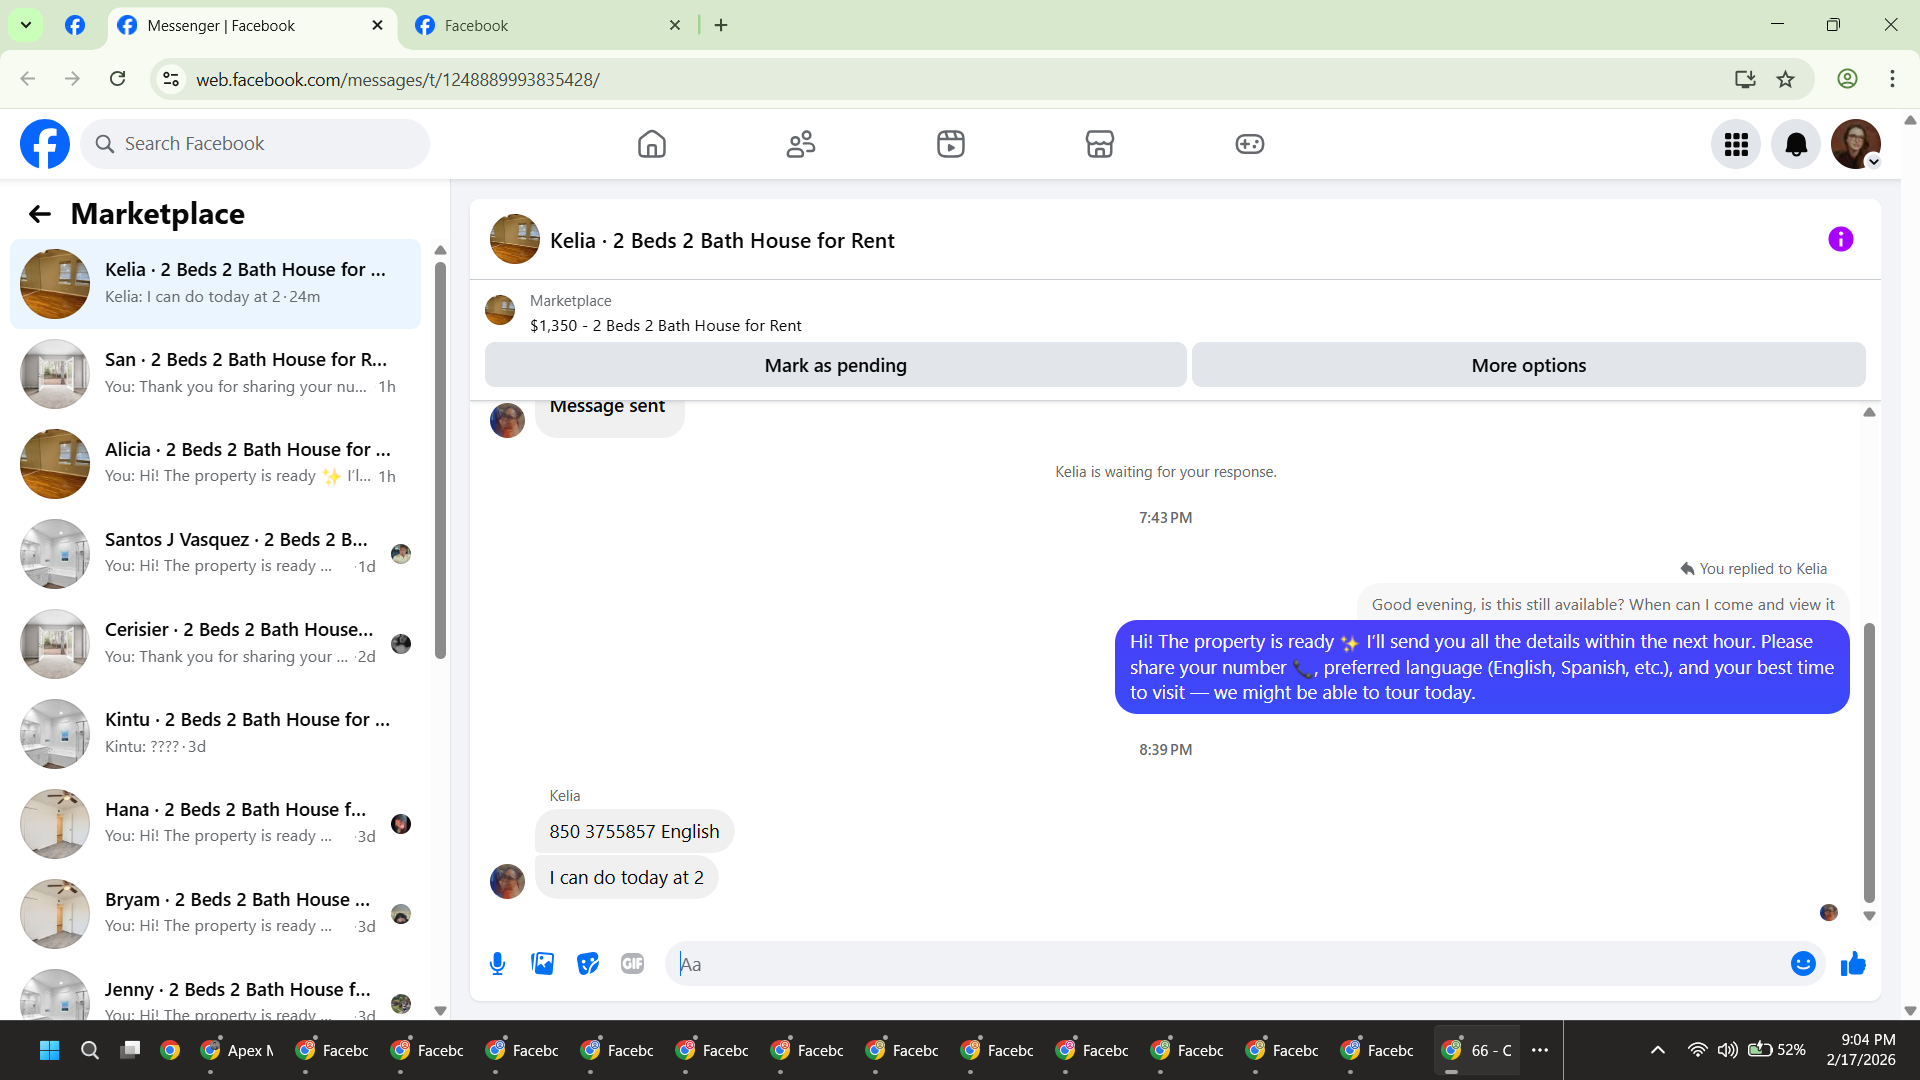Viewport: 1920px width, 1080px height.
Task: Open Facebook notifications bell
Action: [x=1796, y=145]
